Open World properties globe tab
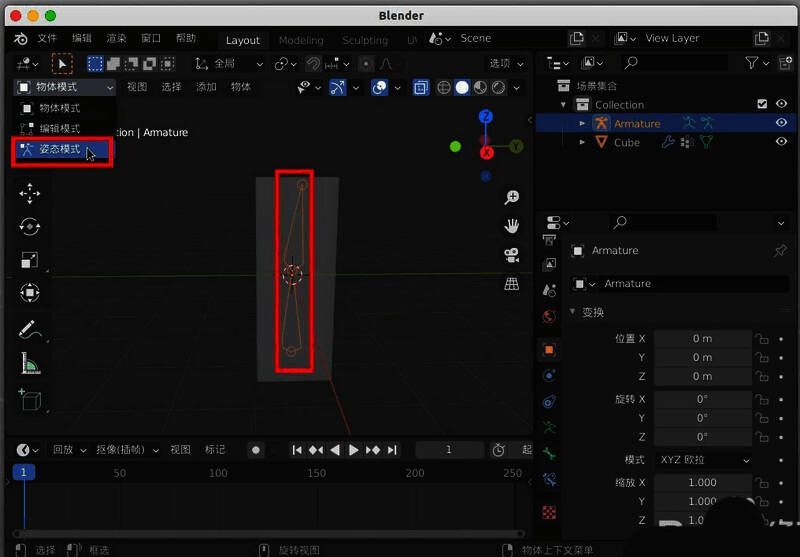 click(549, 317)
